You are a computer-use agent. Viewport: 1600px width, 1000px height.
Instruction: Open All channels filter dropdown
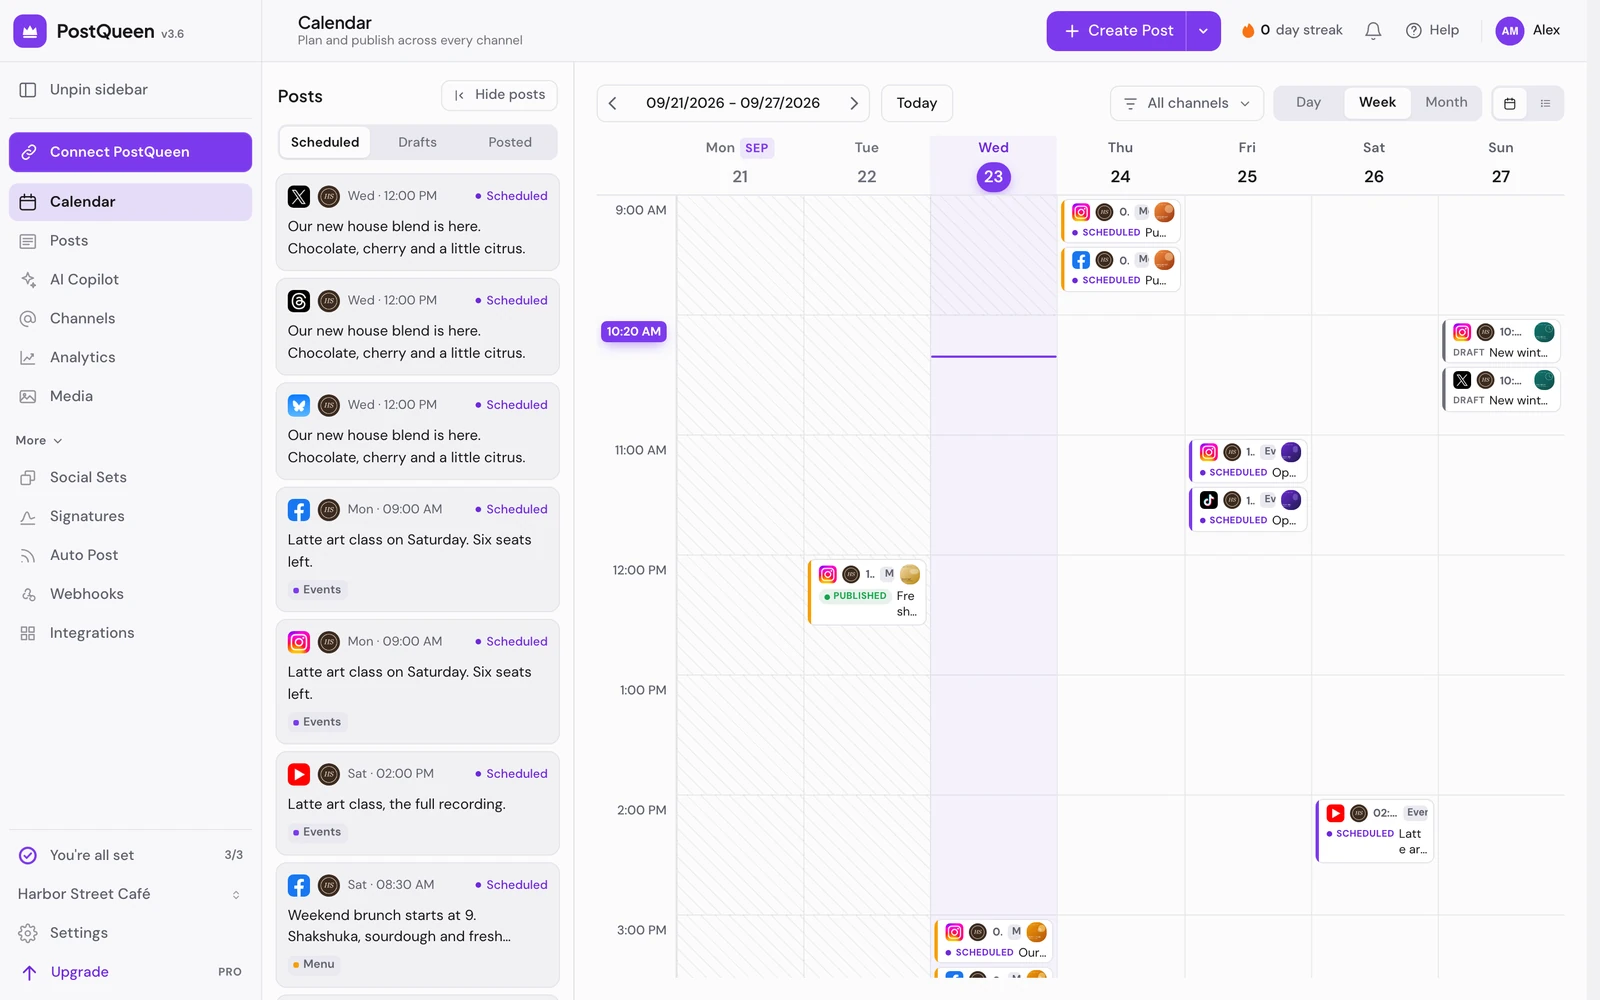(x=1187, y=103)
